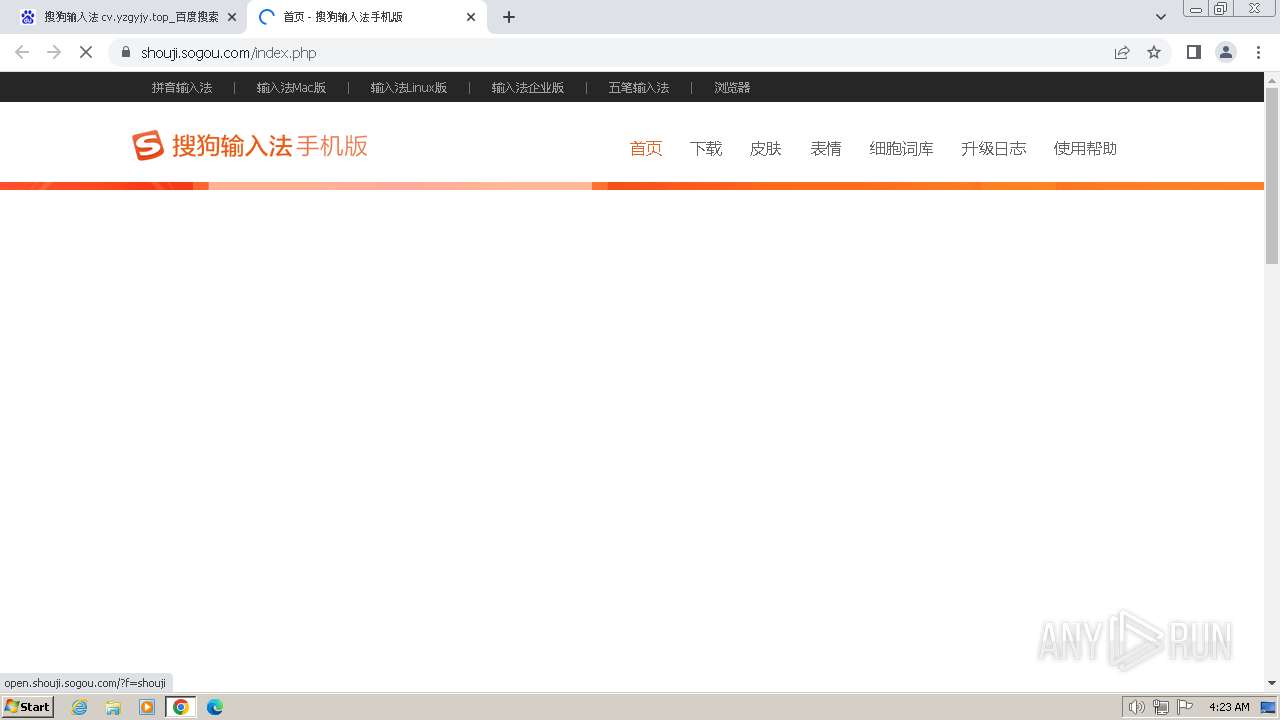Open the Chrome three-dot menu
Screen dimensions: 1280x720
(1258, 52)
